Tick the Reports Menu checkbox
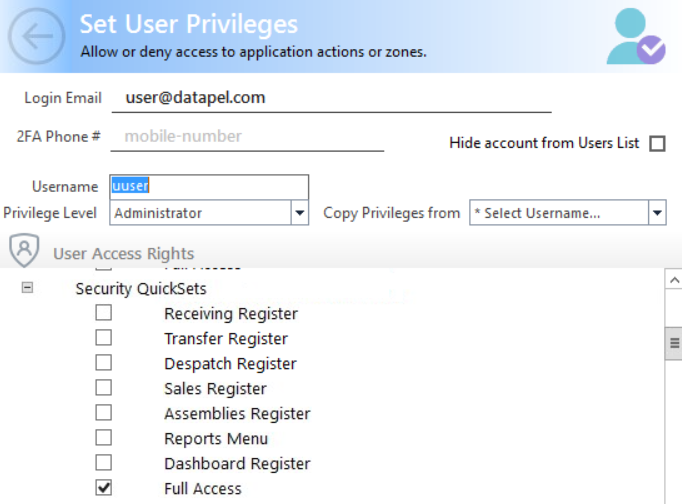The width and height of the screenshot is (682, 504). 104,437
